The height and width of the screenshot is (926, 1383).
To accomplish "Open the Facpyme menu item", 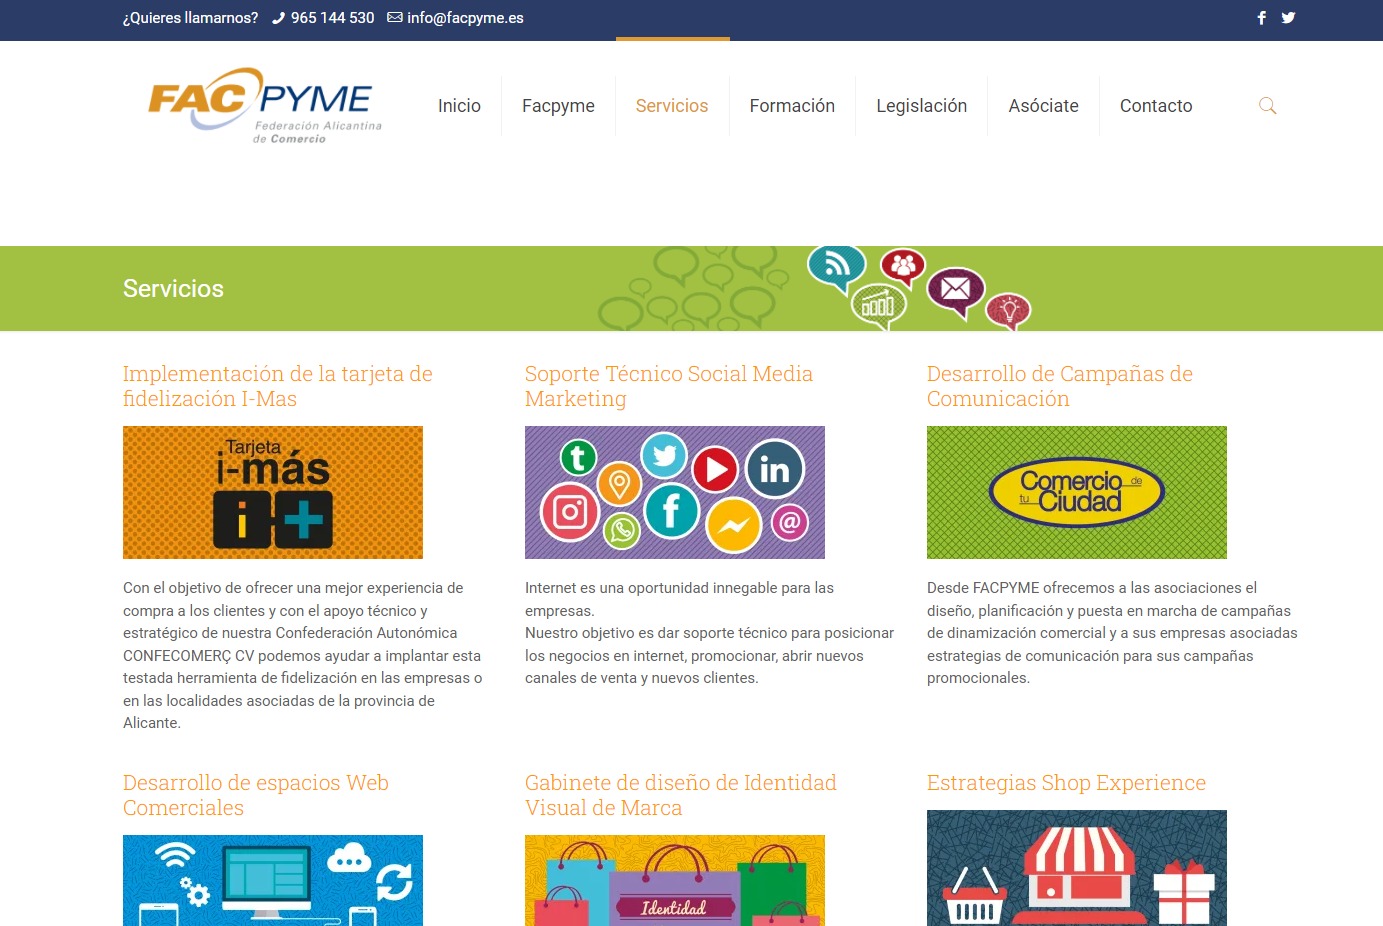I will [558, 106].
